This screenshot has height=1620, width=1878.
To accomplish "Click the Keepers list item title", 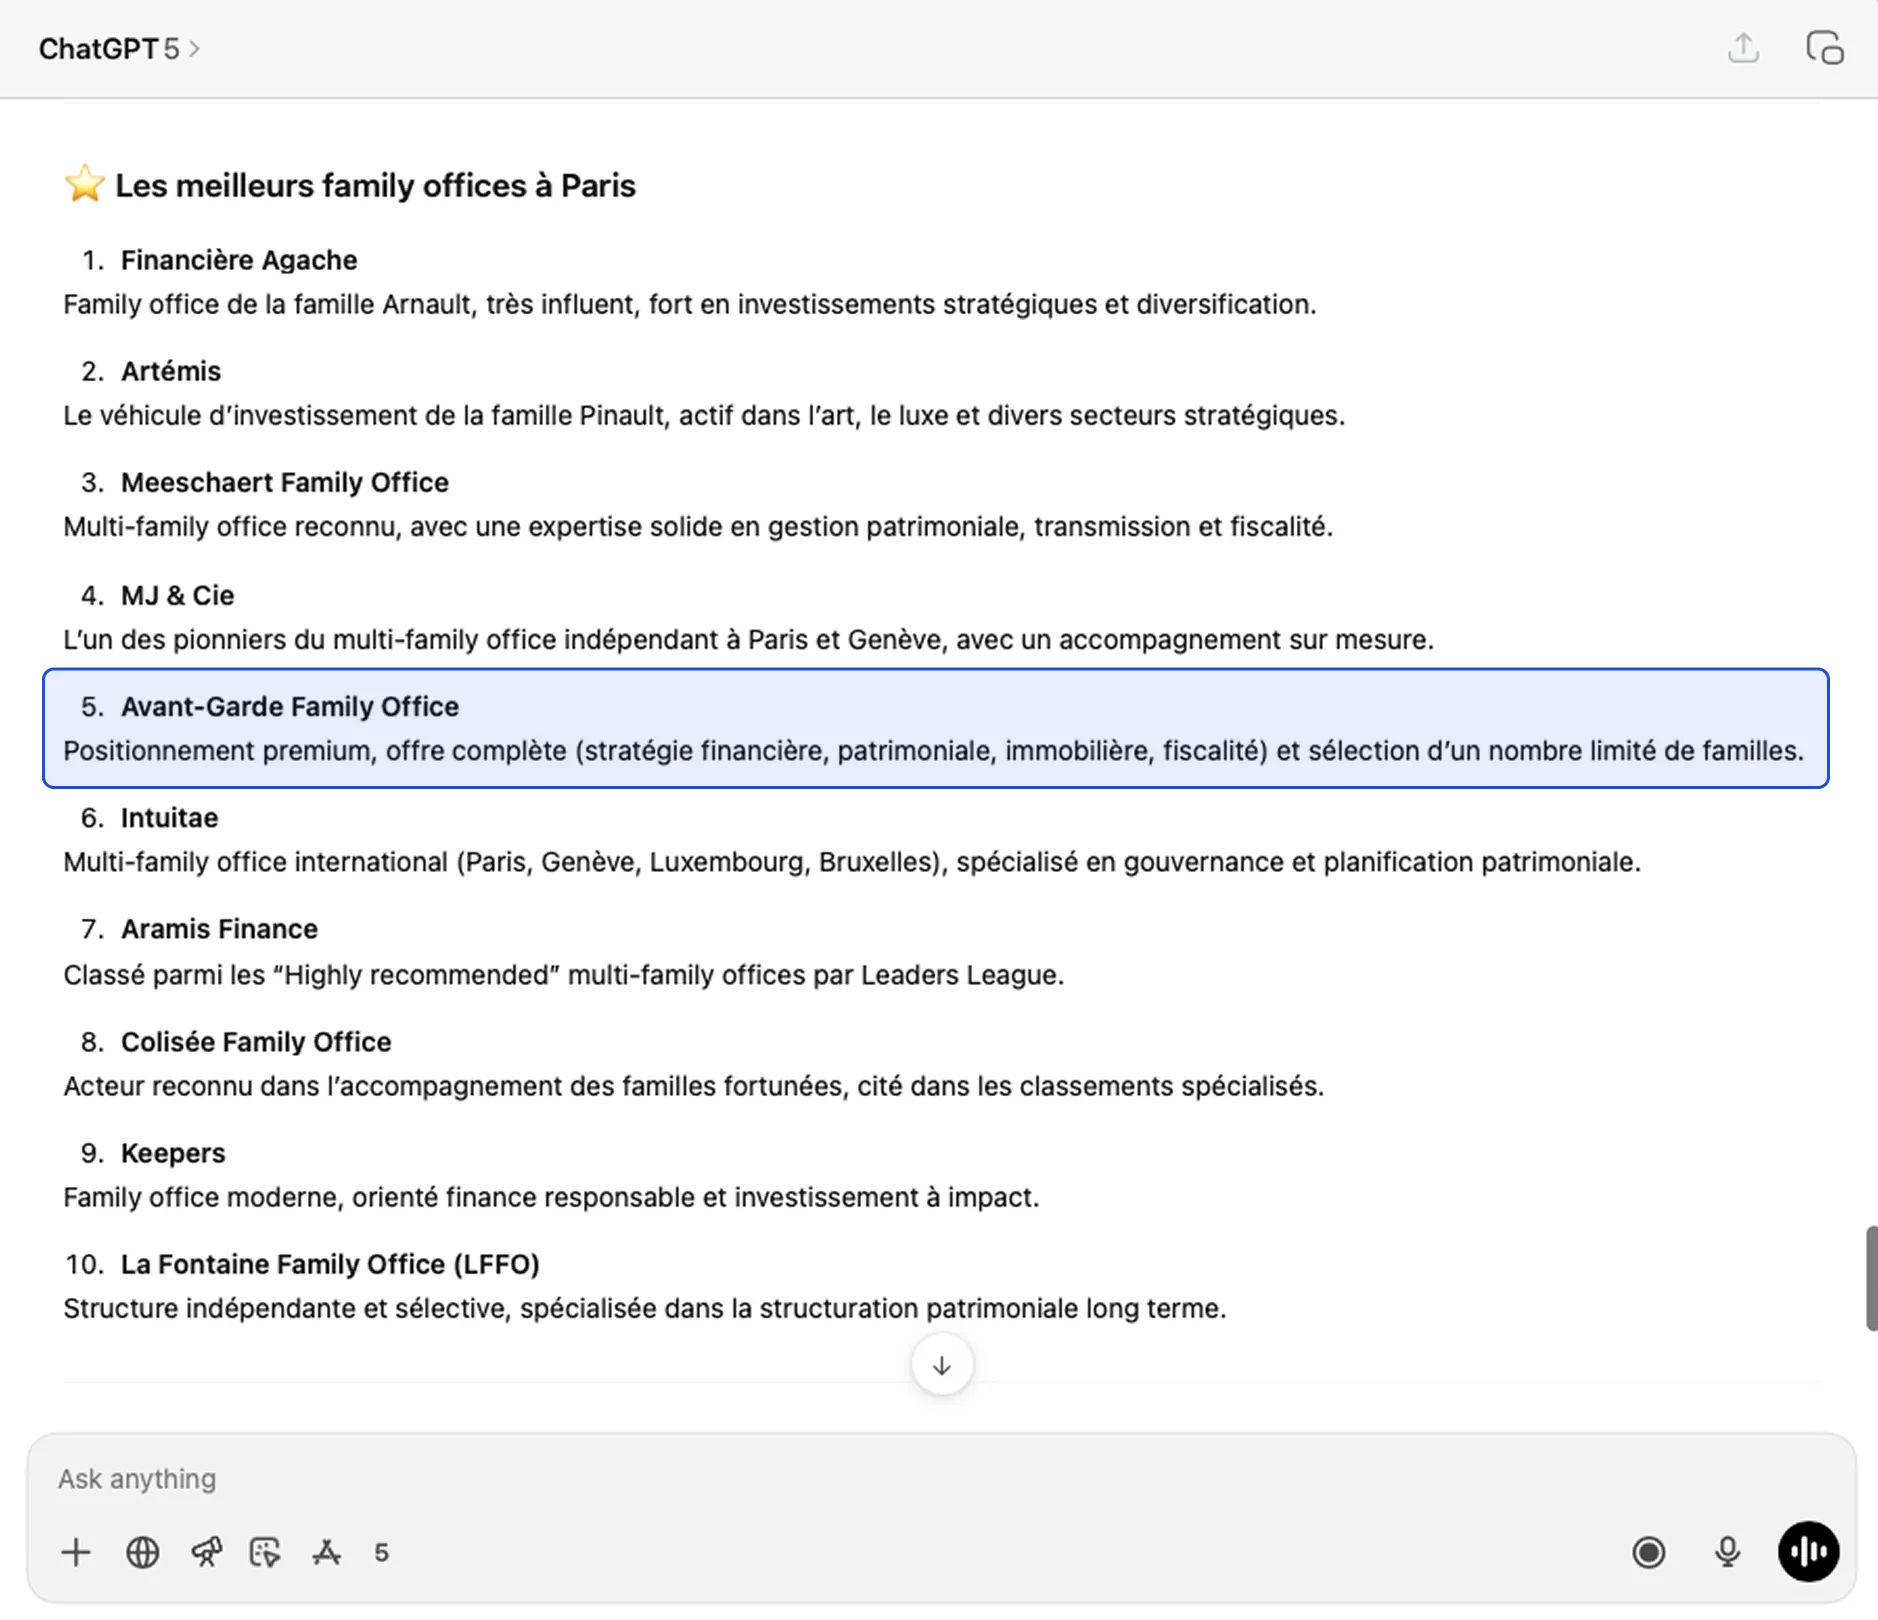I will point(173,1153).
